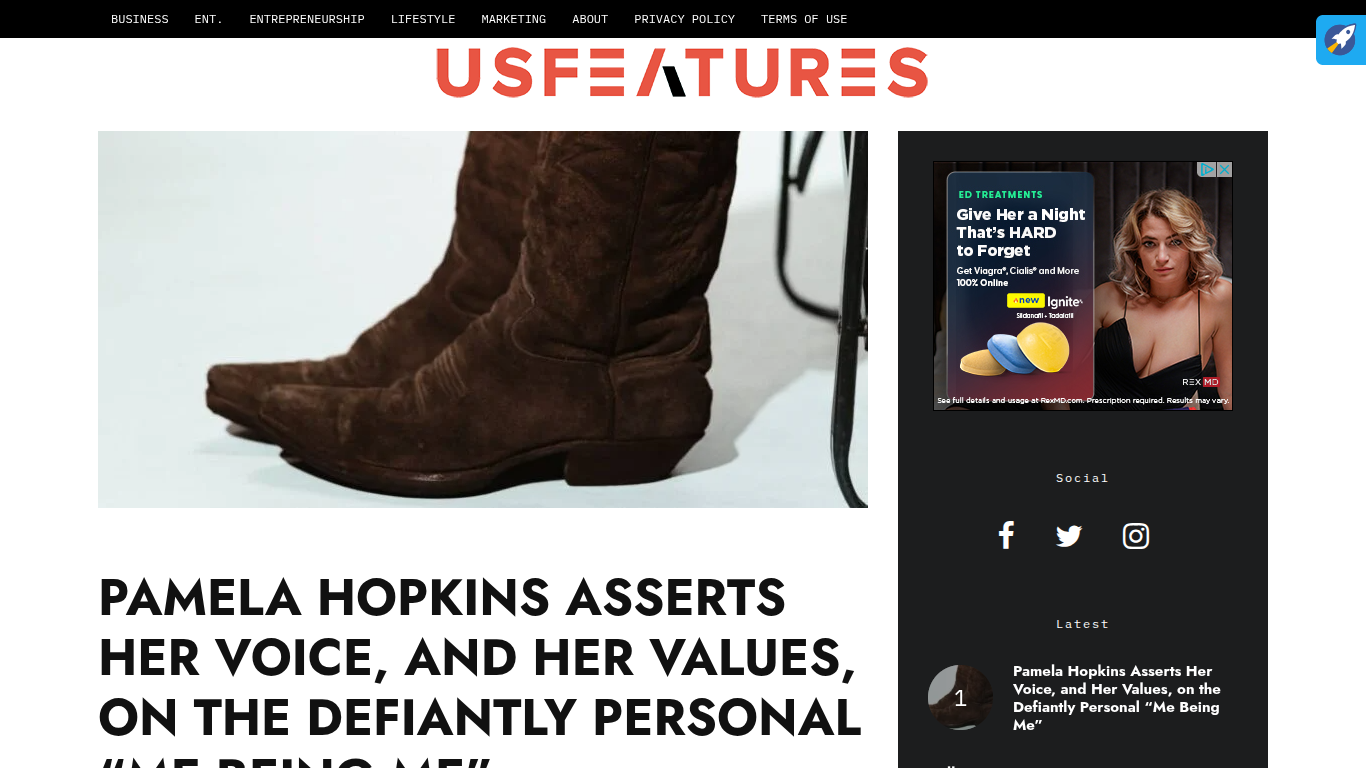Open the Privacy Policy link

tap(684, 19)
